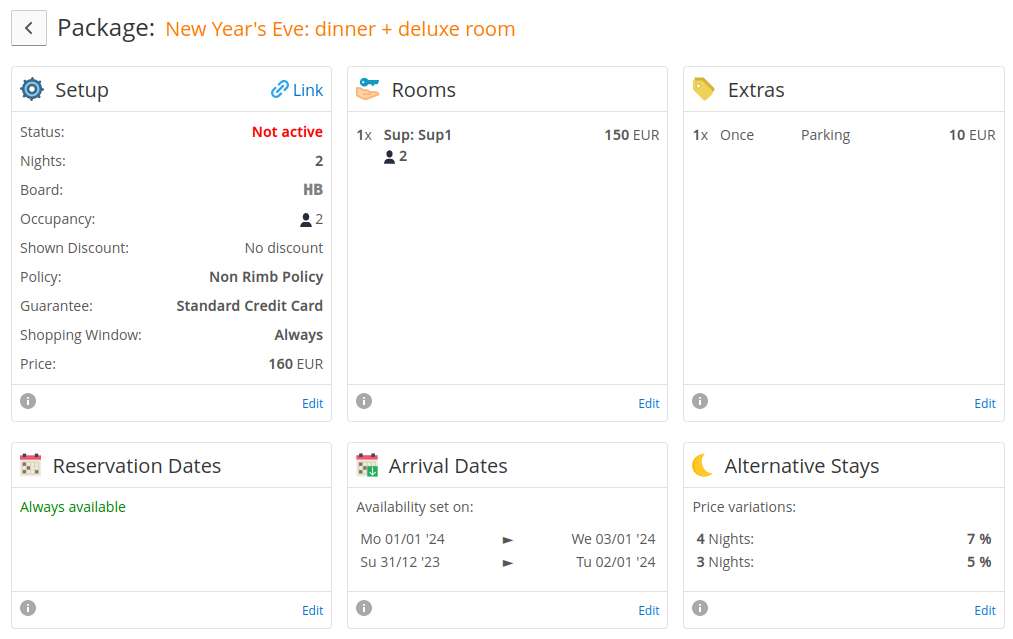Show info for the Setup panel
The width and height of the screenshot is (1013, 639).
click(28, 401)
